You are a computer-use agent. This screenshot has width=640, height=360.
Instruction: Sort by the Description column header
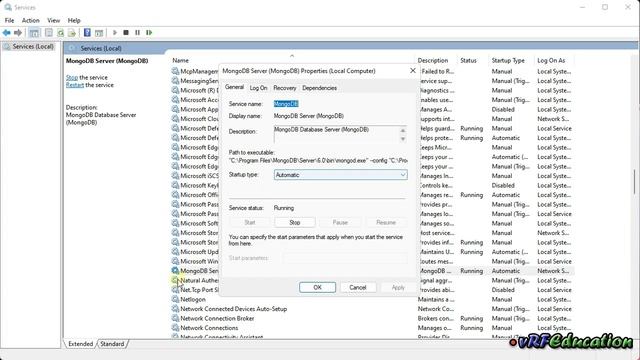(433, 60)
